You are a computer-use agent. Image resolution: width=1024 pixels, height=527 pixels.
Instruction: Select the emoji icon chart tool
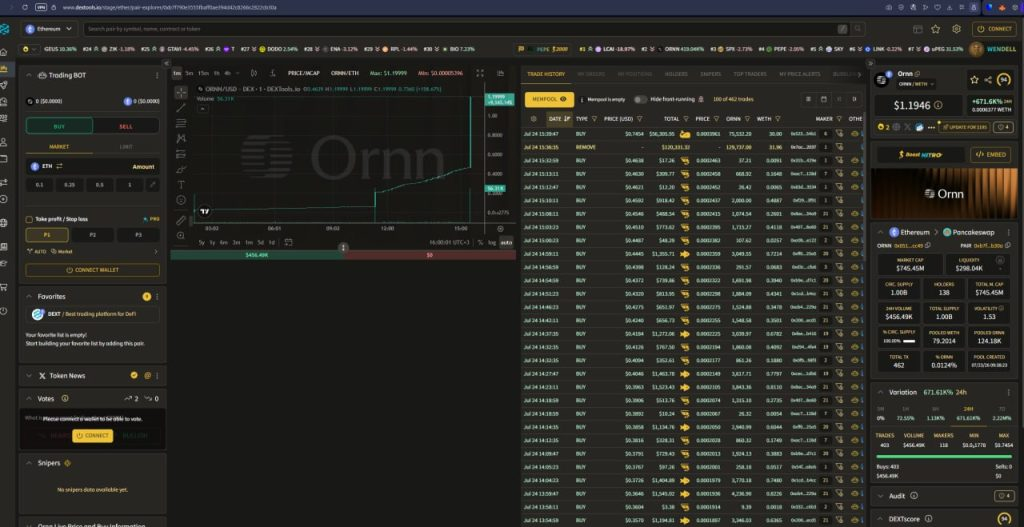click(181, 200)
